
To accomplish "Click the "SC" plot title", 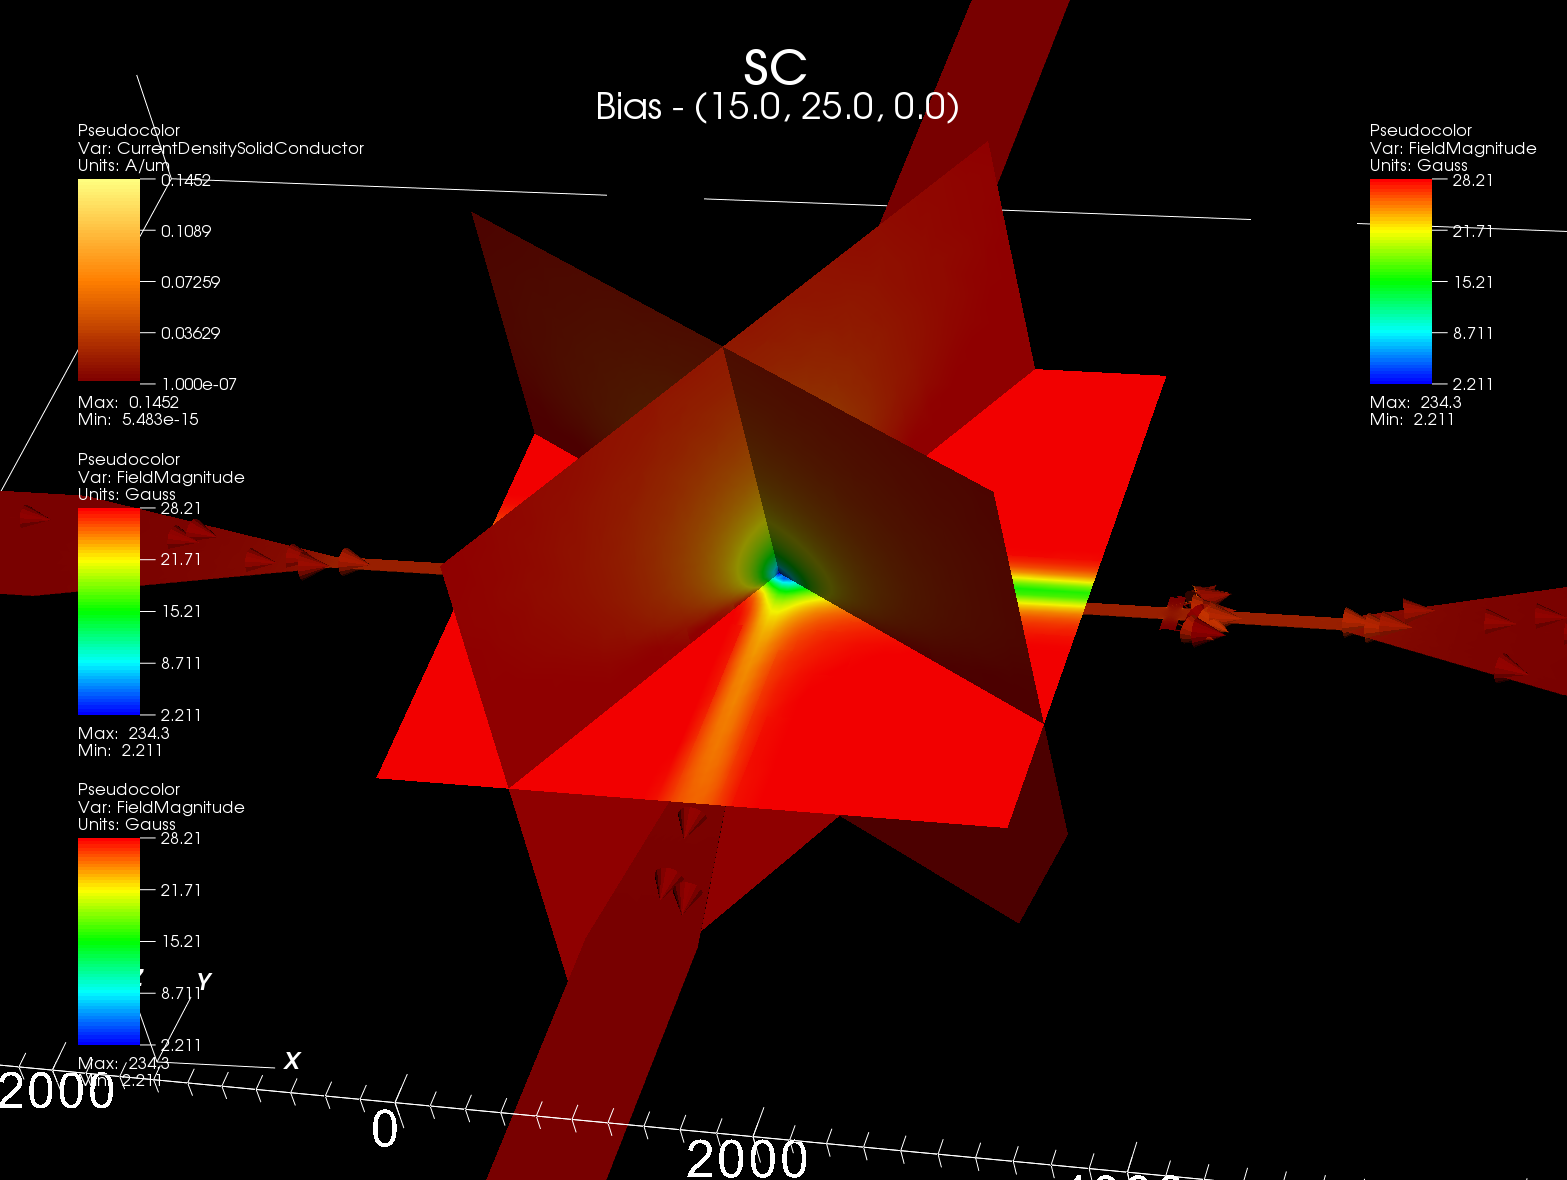I will (x=775, y=68).
